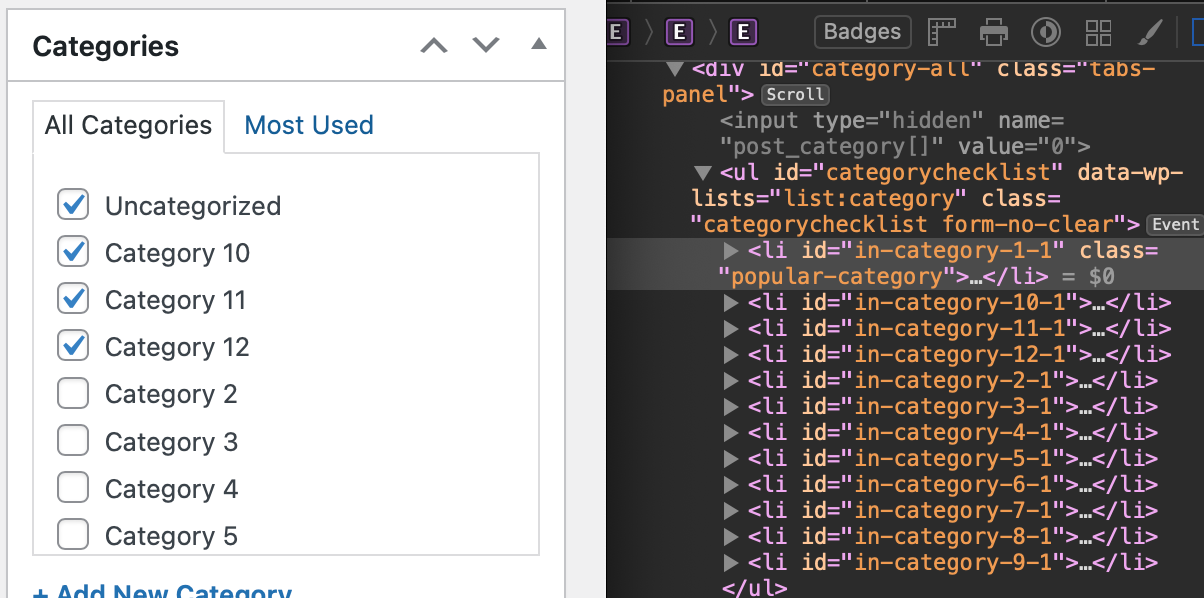
Task: Switch to the Most Used tab
Action: click(308, 125)
